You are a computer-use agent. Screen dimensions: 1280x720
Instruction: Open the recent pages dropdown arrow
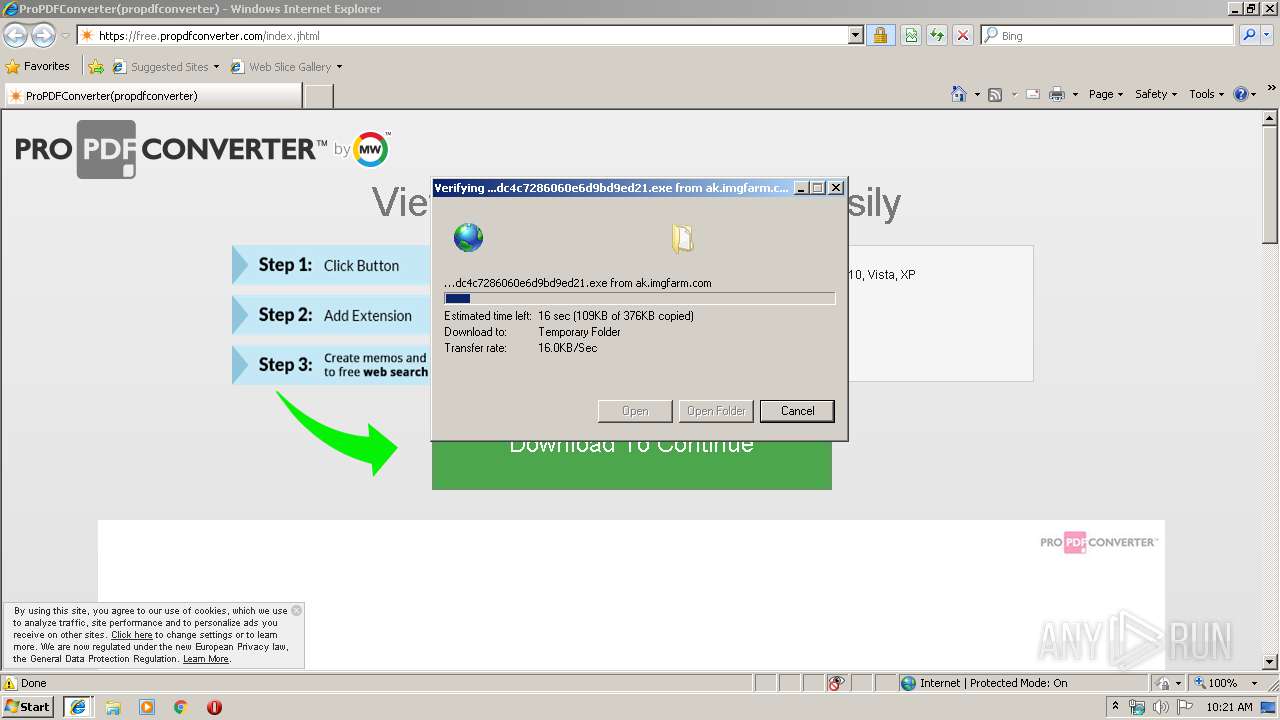tap(65, 36)
